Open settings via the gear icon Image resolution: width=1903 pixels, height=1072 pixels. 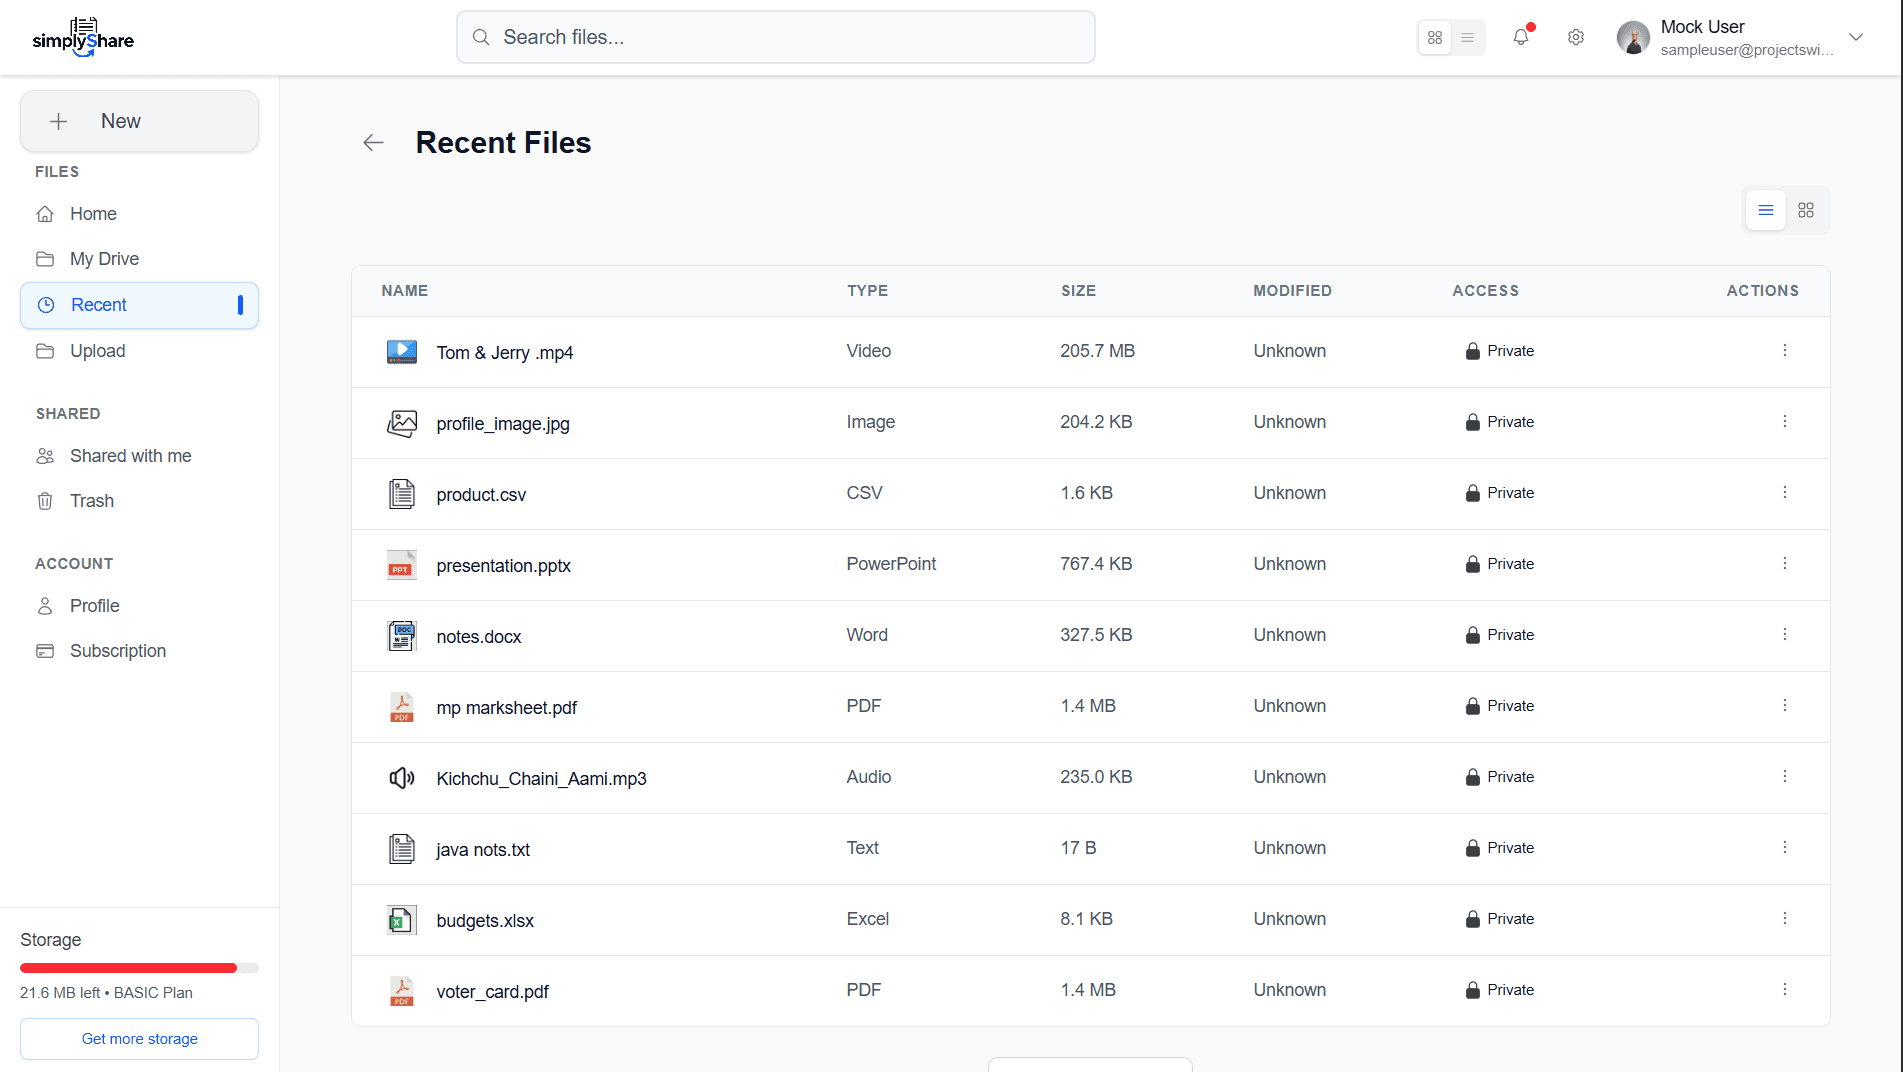pyautogui.click(x=1576, y=37)
